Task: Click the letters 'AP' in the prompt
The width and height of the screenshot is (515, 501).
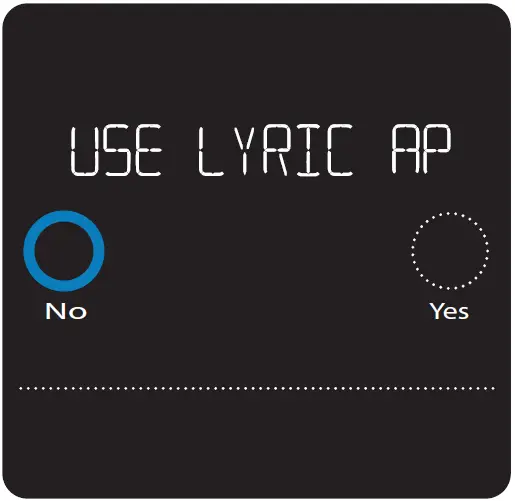Action: coord(421,150)
